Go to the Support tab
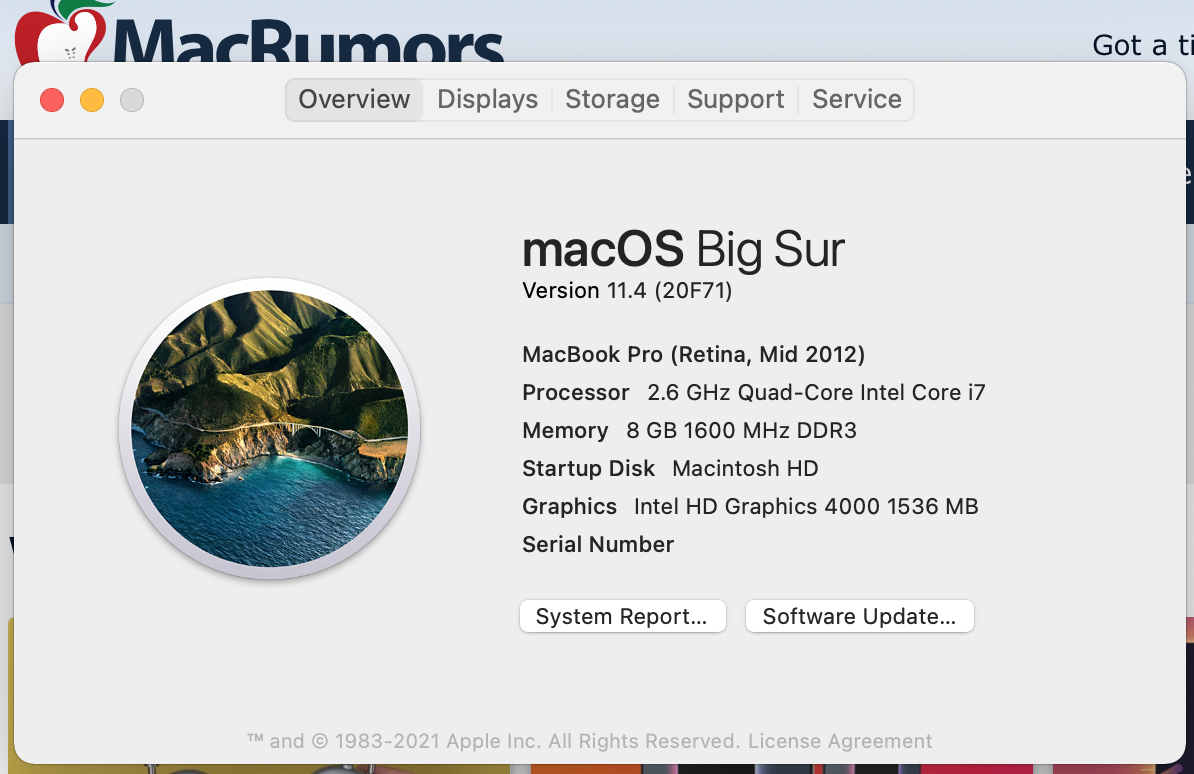Viewport: 1194px width, 774px height. tap(735, 100)
